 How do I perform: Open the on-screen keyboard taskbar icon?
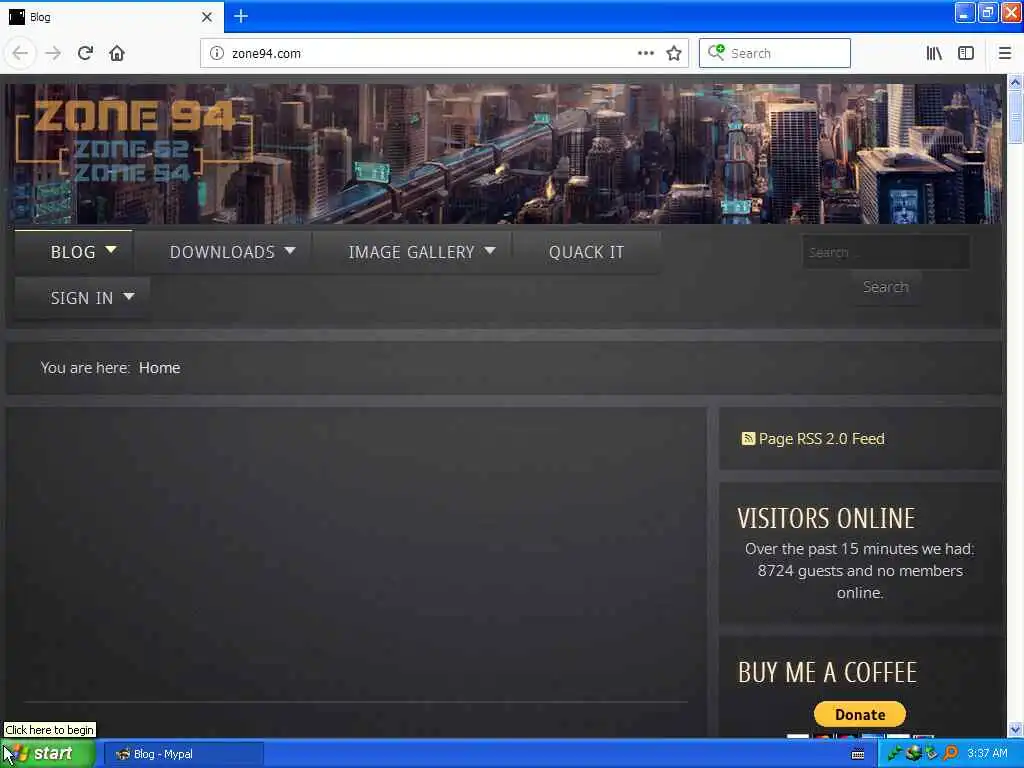pyautogui.click(x=858, y=754)
